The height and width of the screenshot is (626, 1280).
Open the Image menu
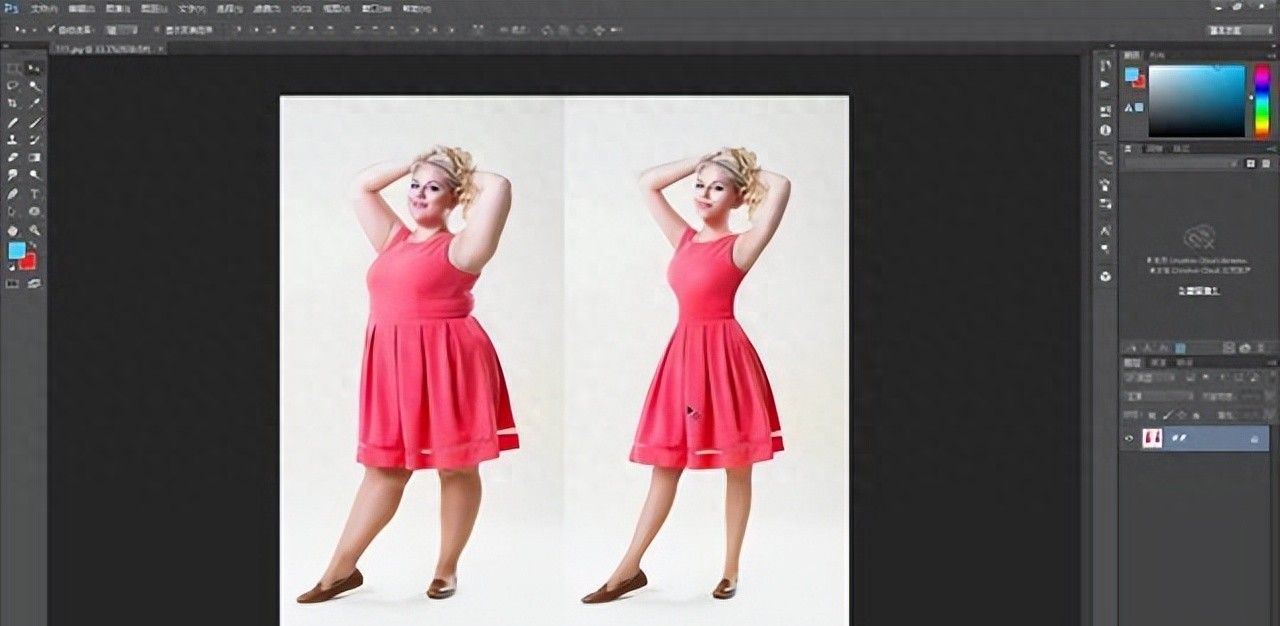[118, 9]
